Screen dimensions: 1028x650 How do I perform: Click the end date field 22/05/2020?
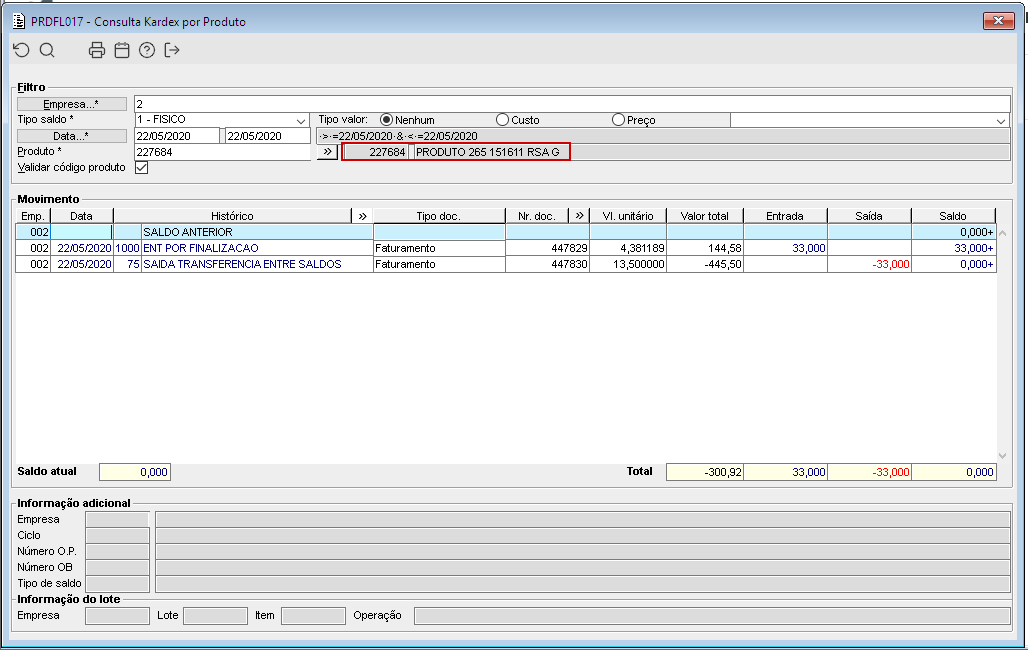point(267,136)
